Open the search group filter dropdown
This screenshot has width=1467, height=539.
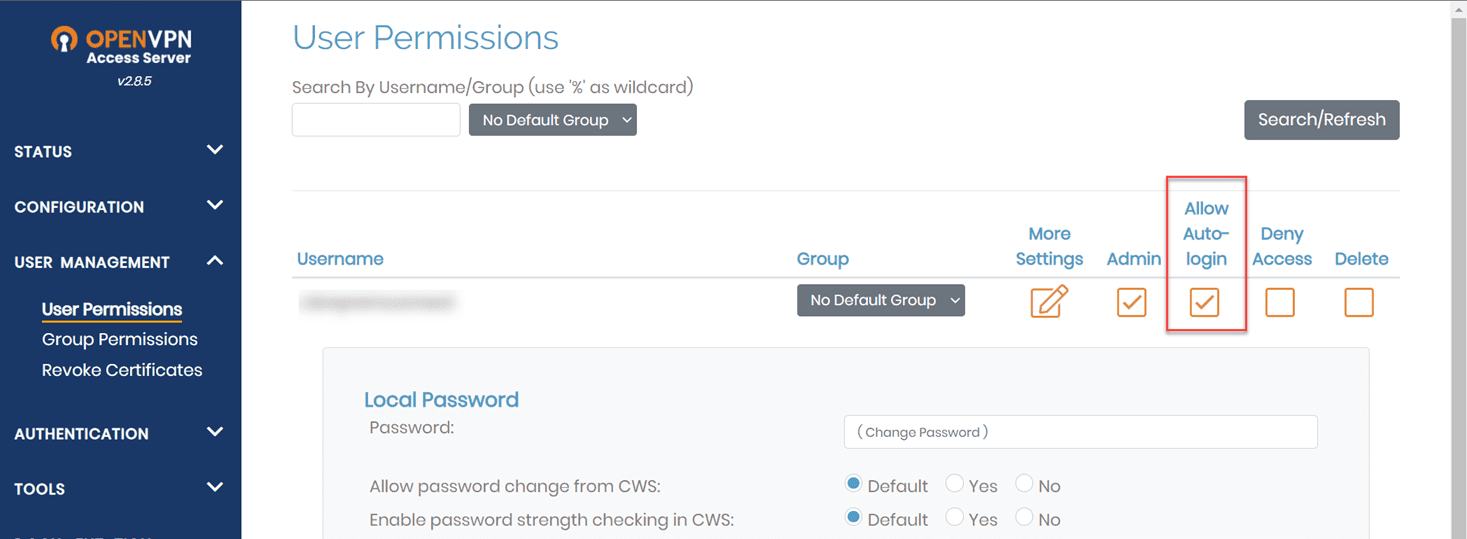(x=552, y=120)
